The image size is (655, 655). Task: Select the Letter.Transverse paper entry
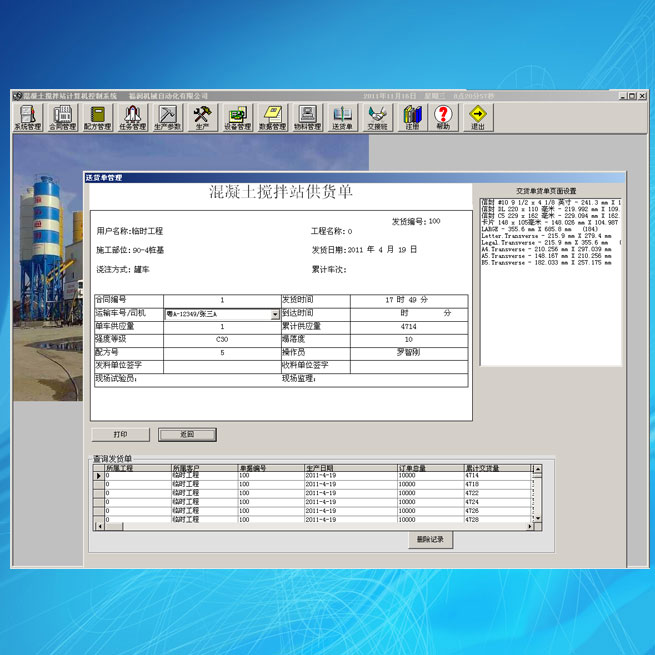pyautogui.click(x=551, y=236)
